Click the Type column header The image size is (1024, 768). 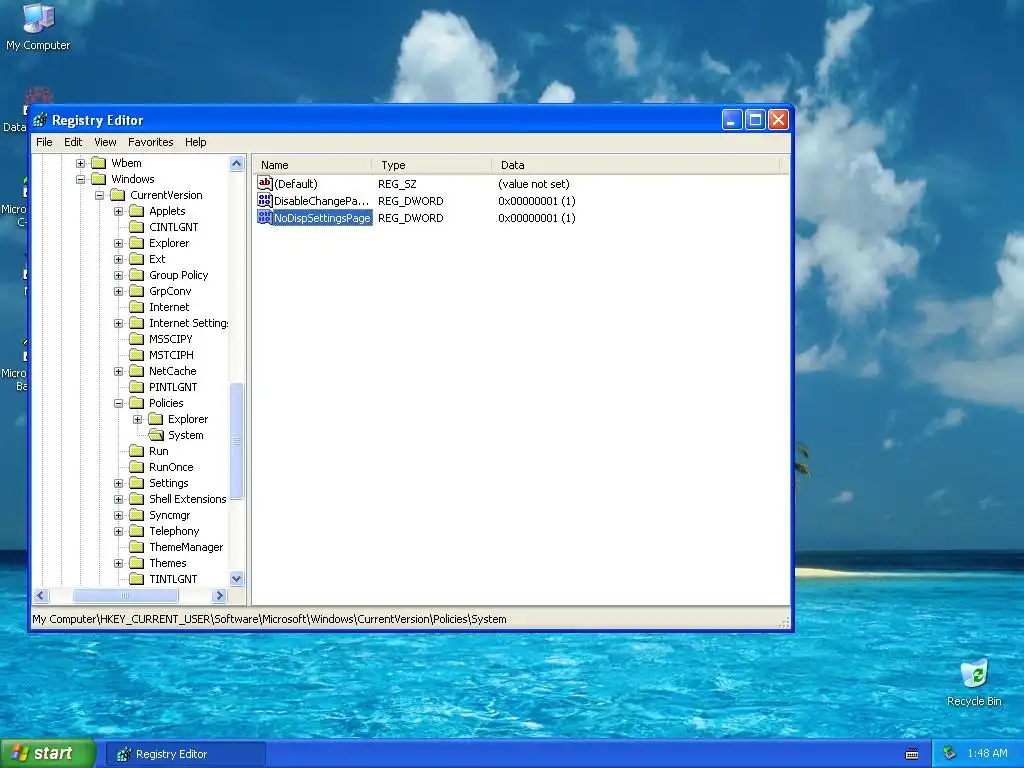[432, 165]
